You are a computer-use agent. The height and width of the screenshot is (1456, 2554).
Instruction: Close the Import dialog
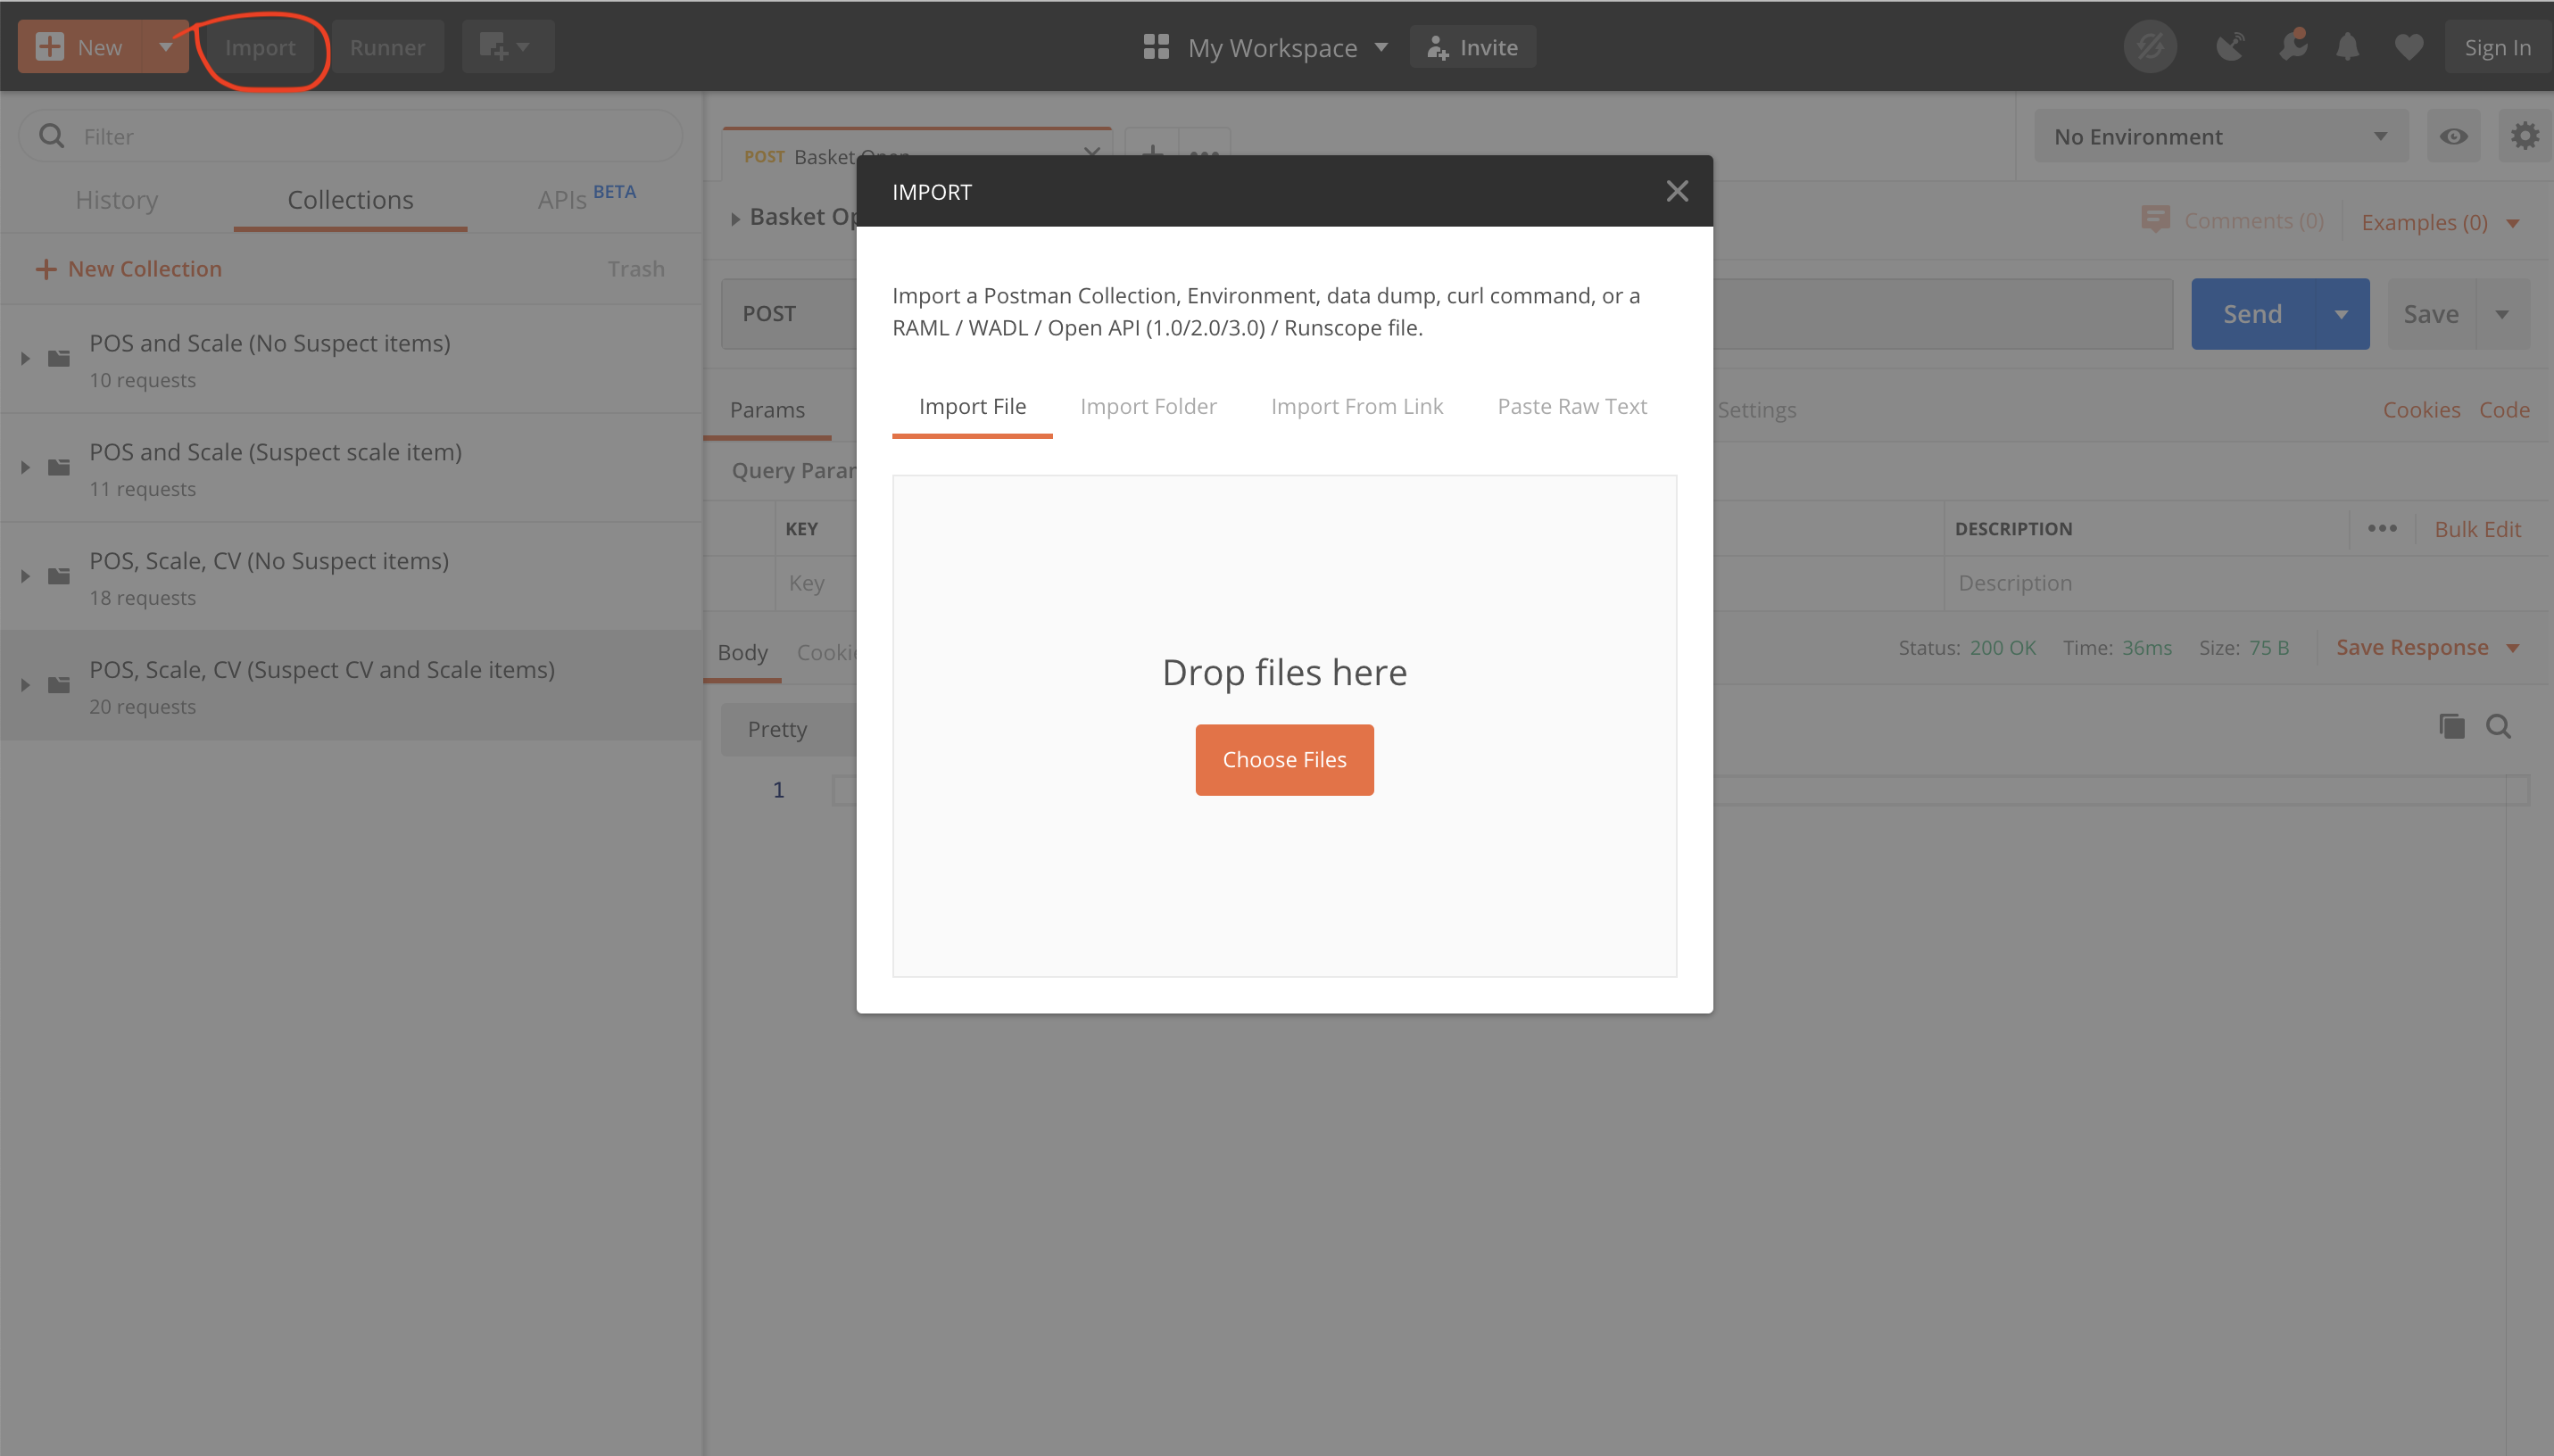coord(1677,191)
